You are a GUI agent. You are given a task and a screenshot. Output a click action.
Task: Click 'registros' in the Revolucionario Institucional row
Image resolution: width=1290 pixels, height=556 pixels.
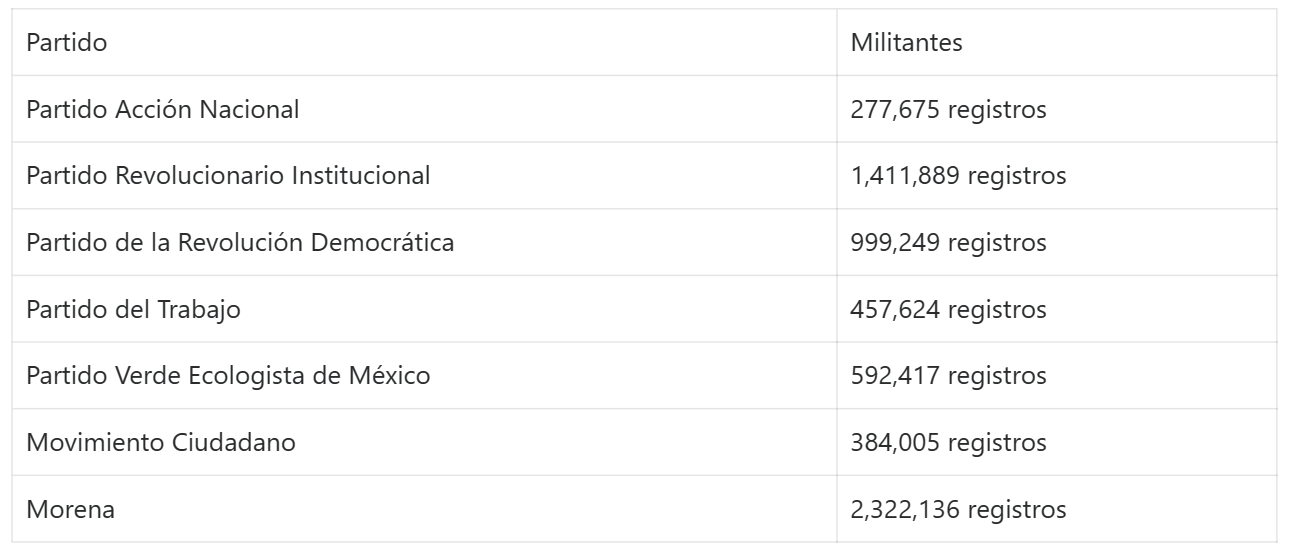pyautogui.click(x=1017, y=176)
